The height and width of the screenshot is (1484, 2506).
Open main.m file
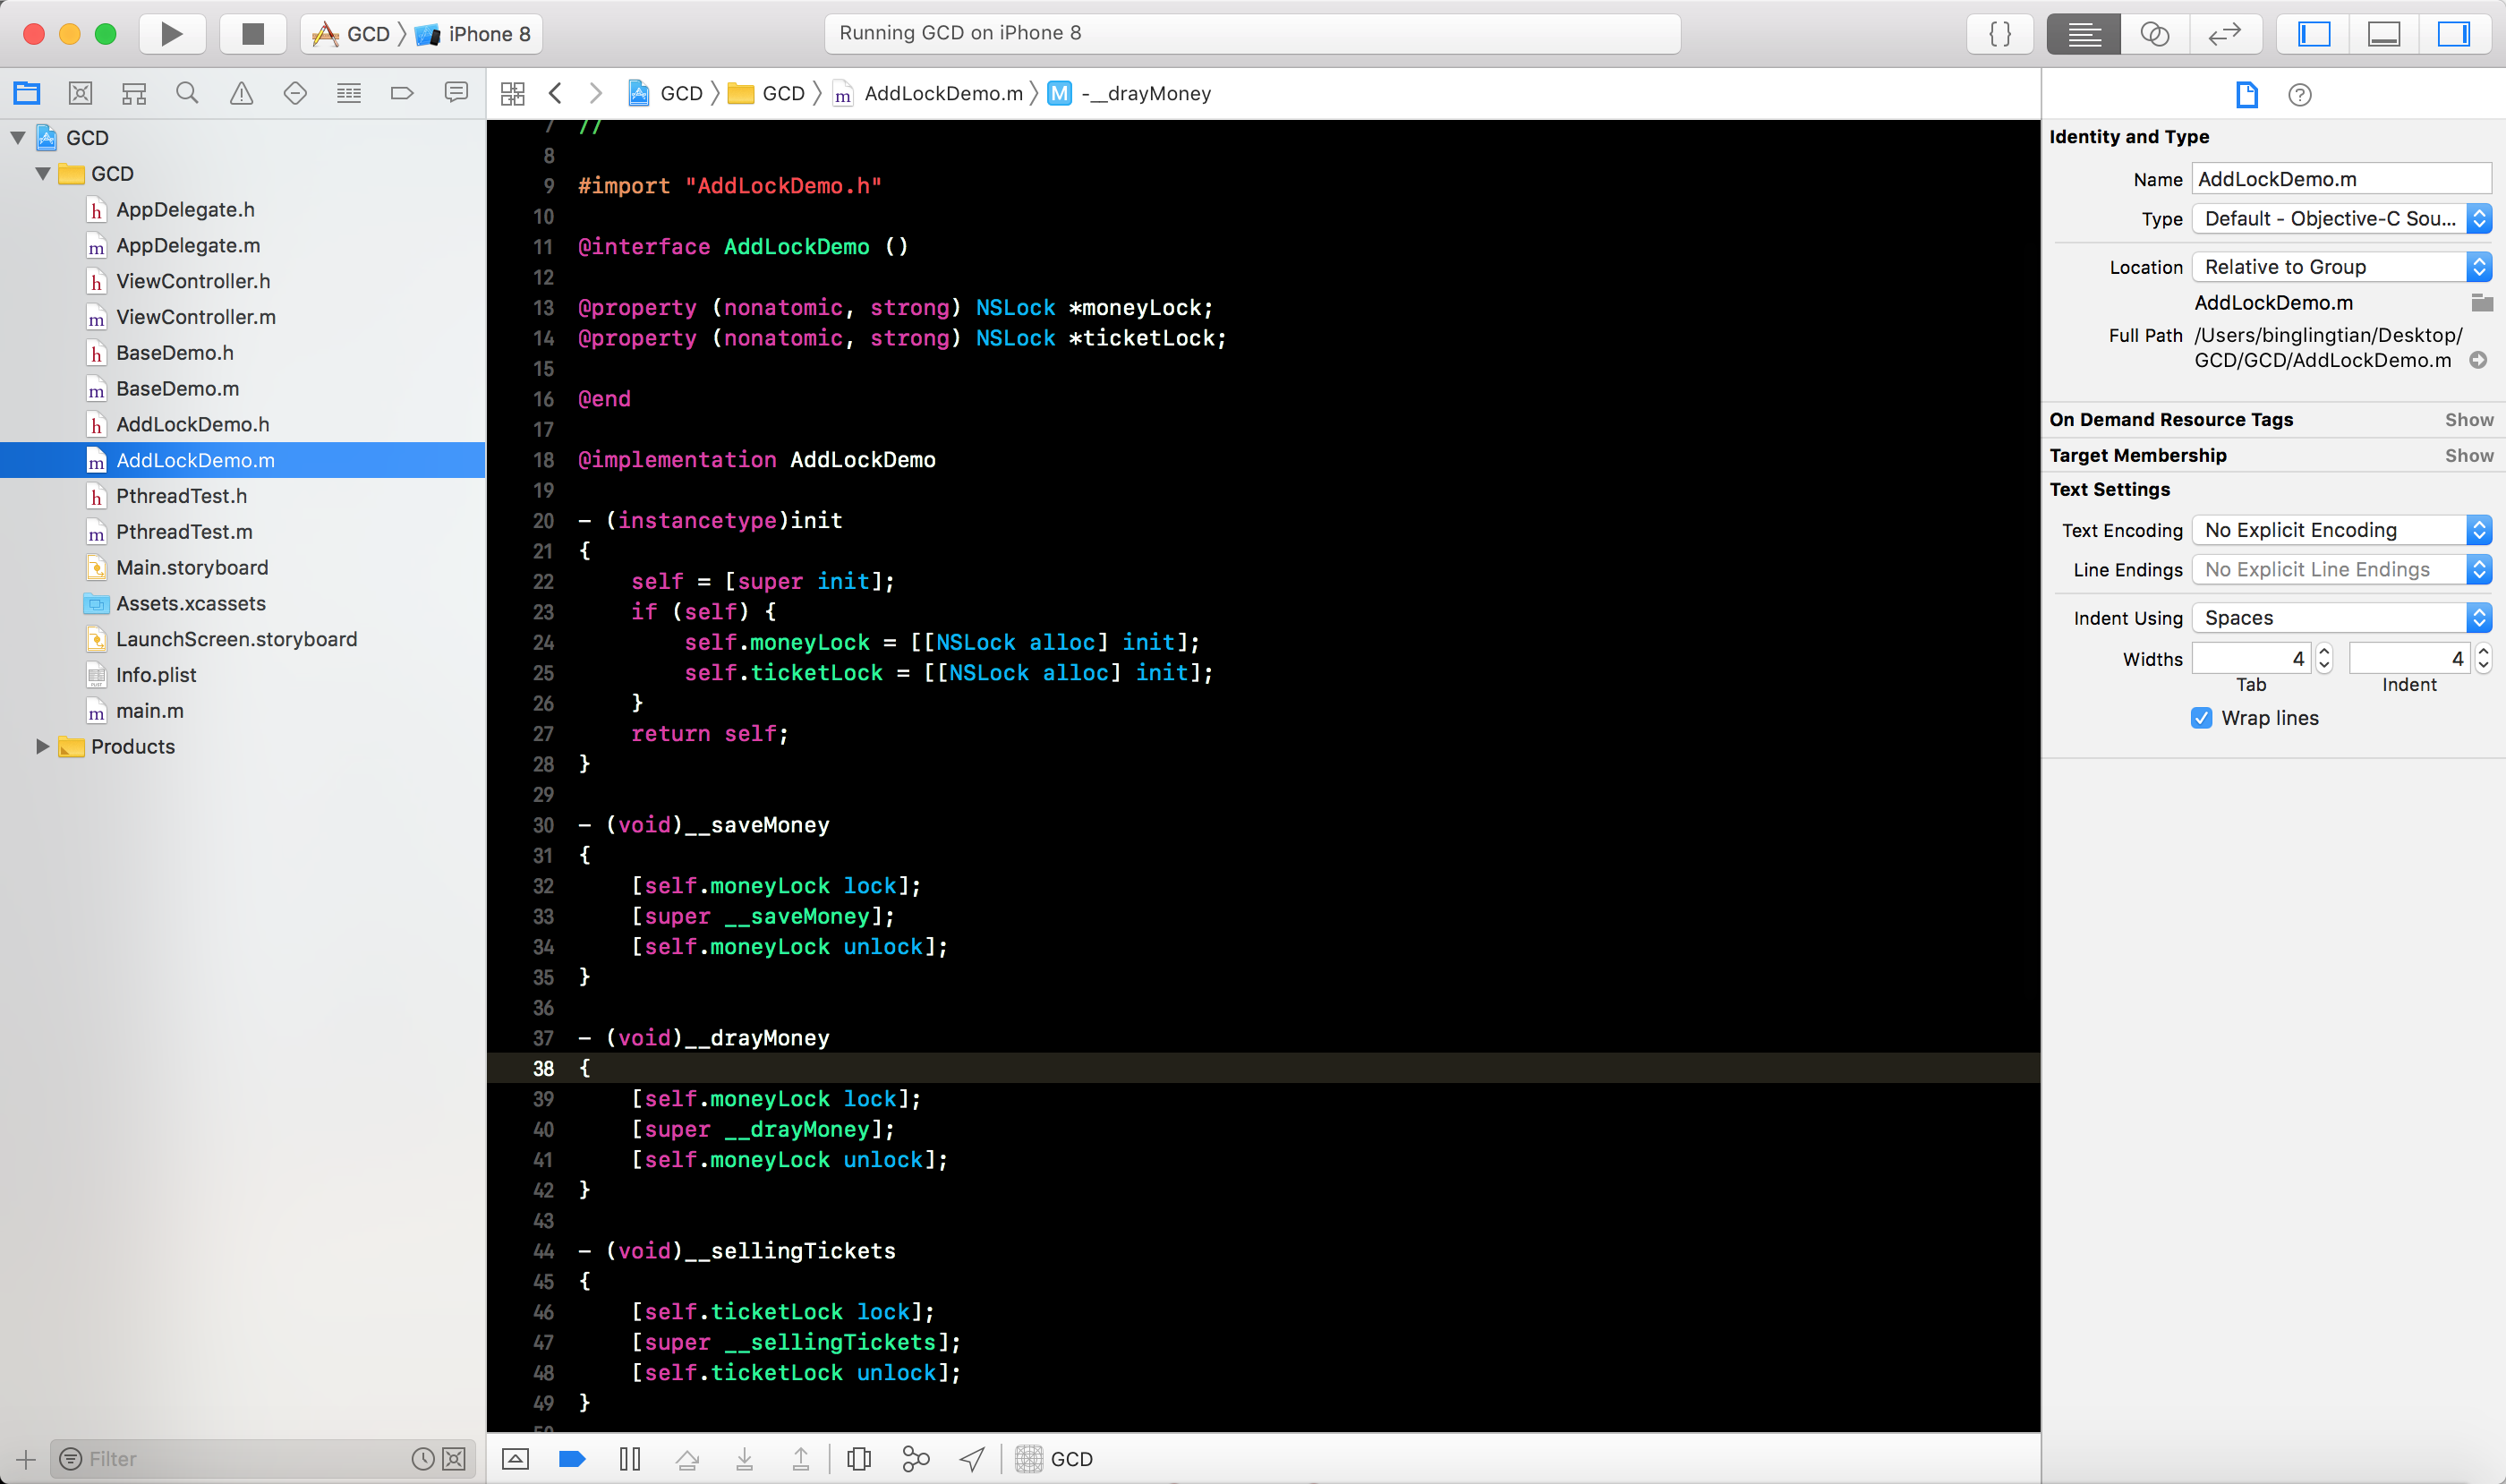coord(150,710)
